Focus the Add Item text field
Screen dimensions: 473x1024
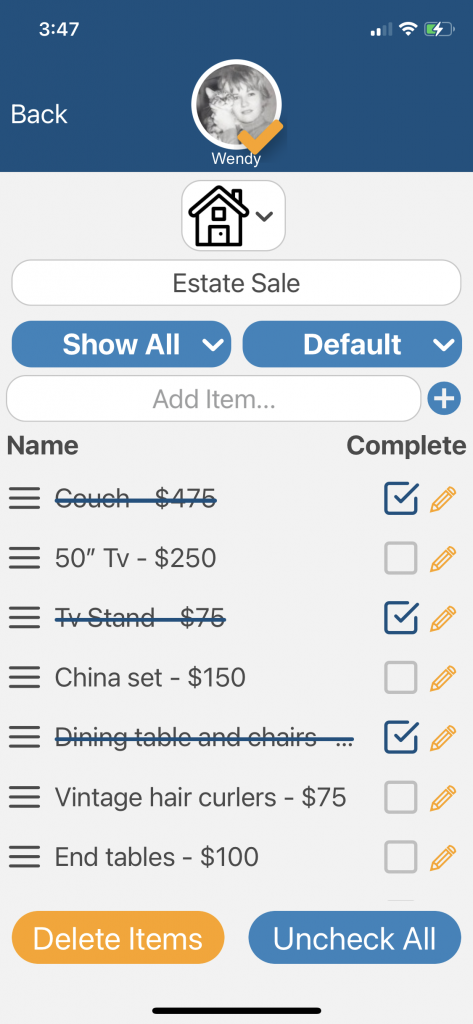[x=214, y=398]
